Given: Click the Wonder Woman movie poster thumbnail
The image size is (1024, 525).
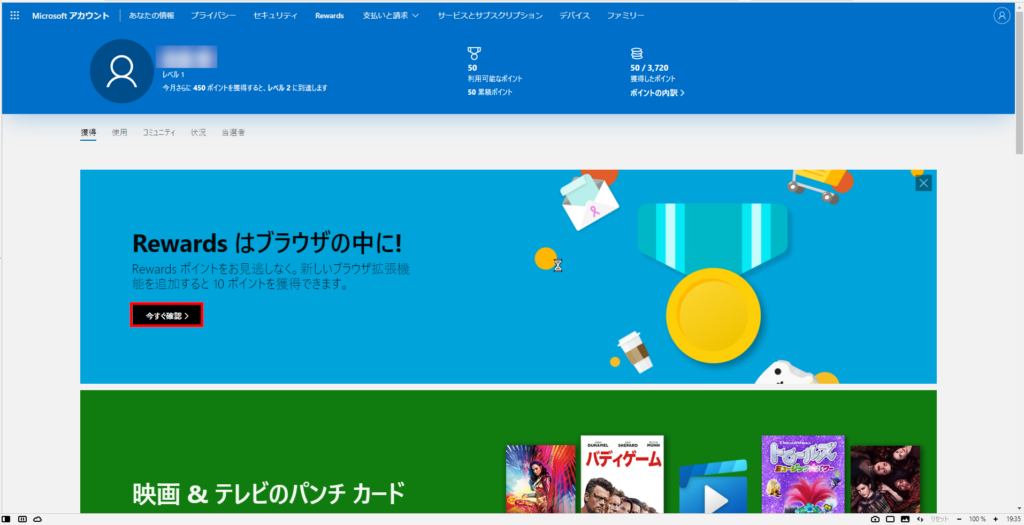Looking at the screenshot, I should tap(540, 479).
